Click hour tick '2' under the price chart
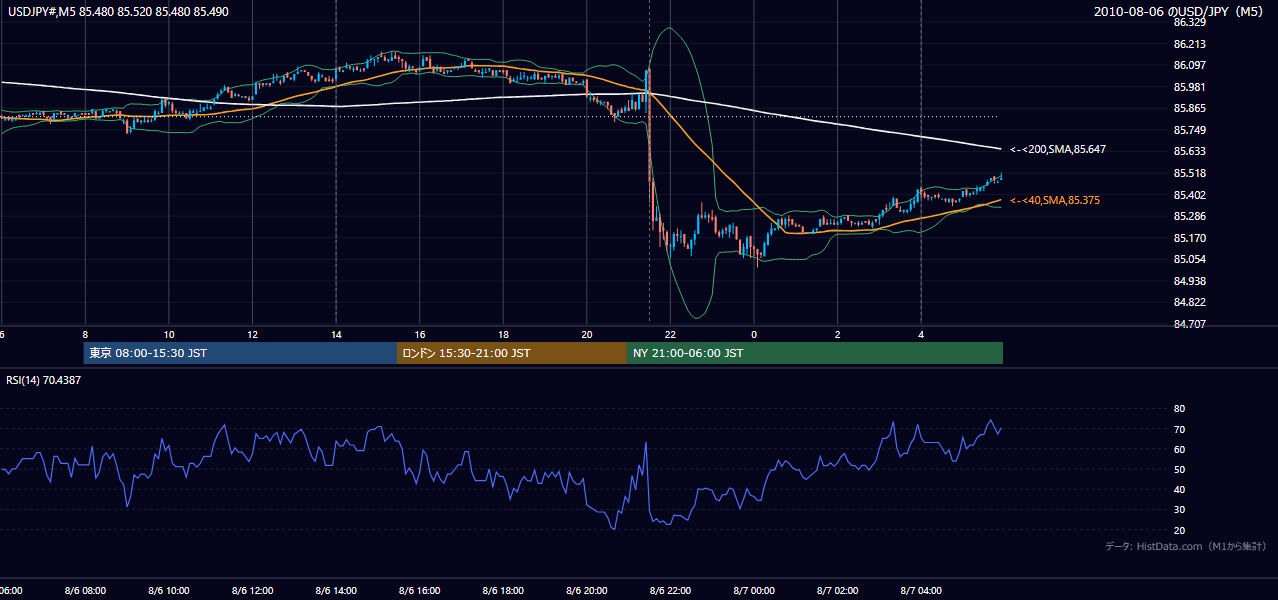 coord(838,335)
